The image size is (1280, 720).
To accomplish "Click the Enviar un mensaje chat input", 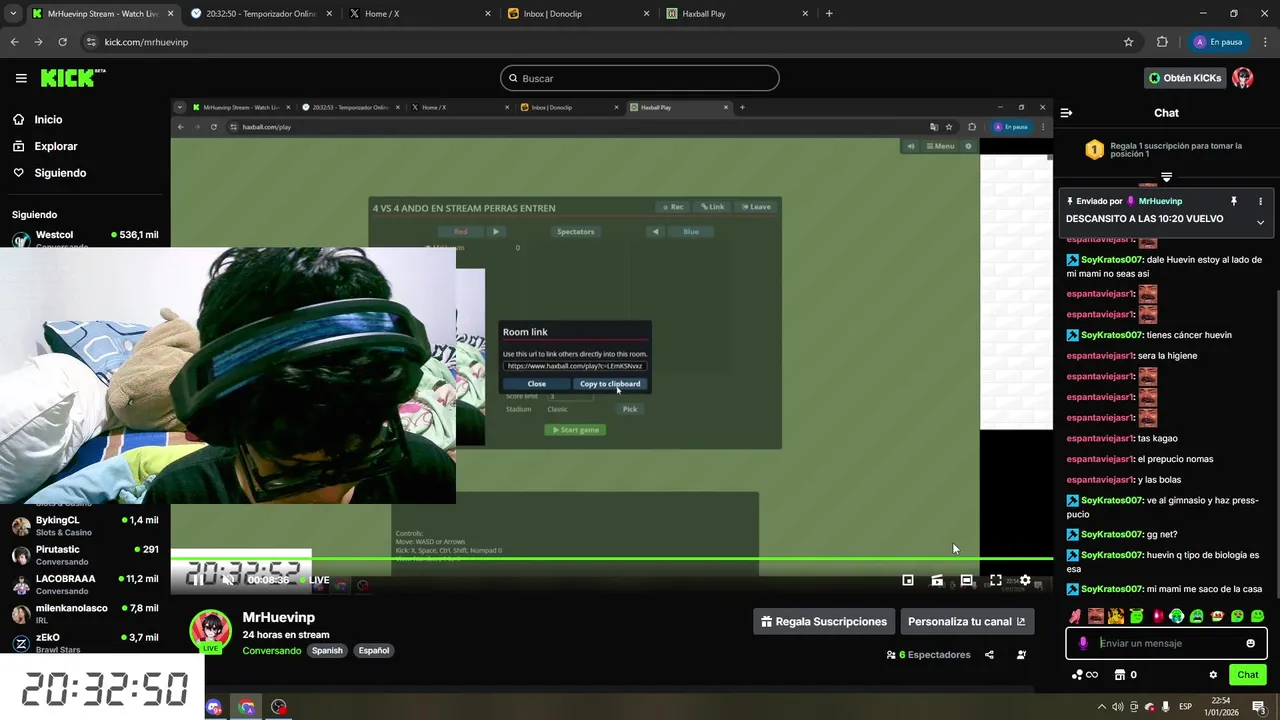I will tap(1166, 643).
